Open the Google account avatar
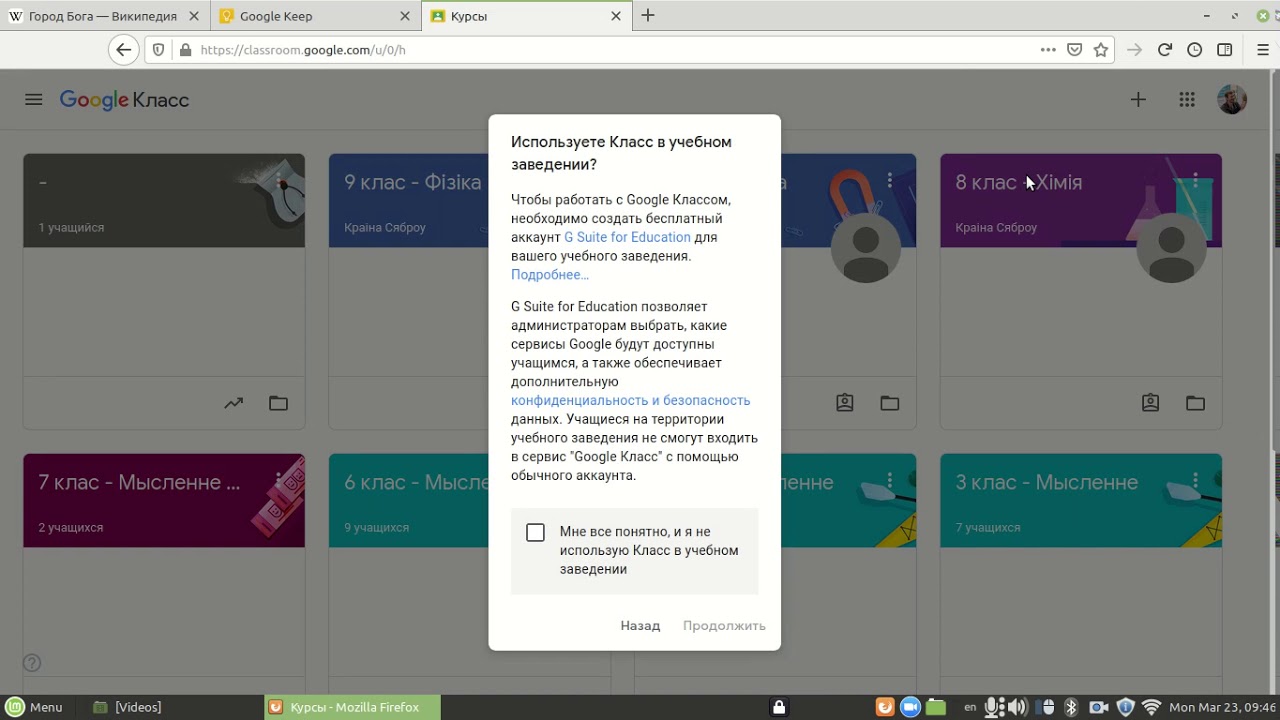 pyautogui.click(x=1232, y=100)
